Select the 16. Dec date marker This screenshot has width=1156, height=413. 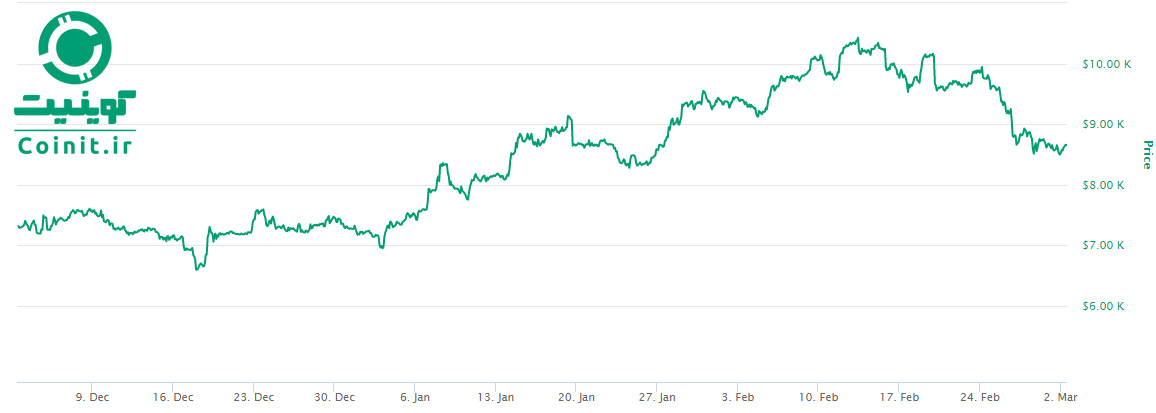(173, 397)
